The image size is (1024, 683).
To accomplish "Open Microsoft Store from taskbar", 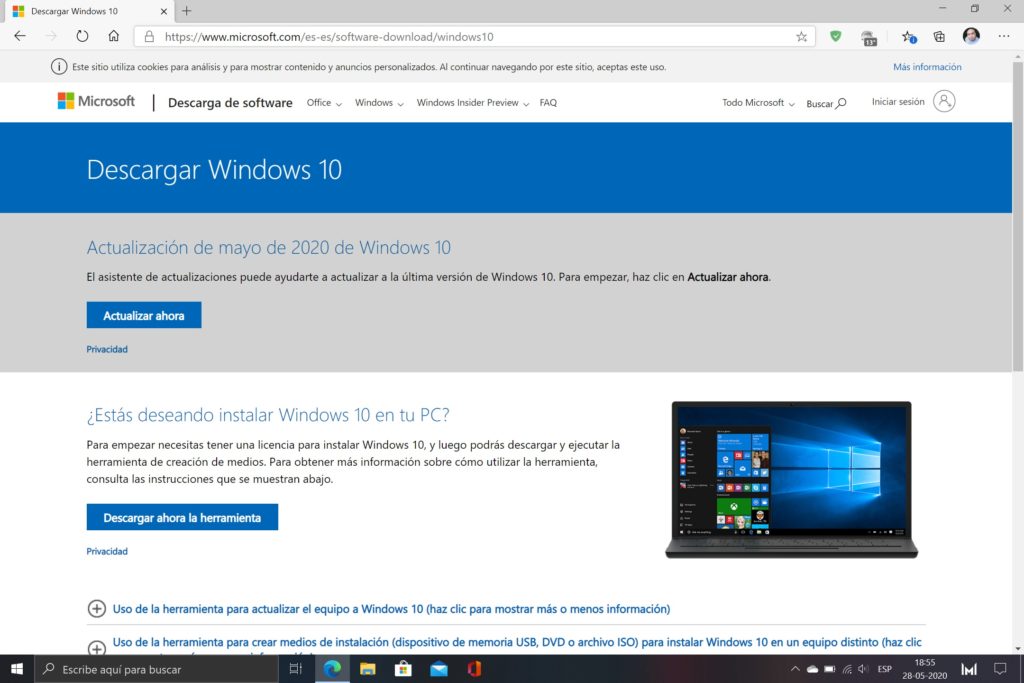I will click(x=403, y=669).
